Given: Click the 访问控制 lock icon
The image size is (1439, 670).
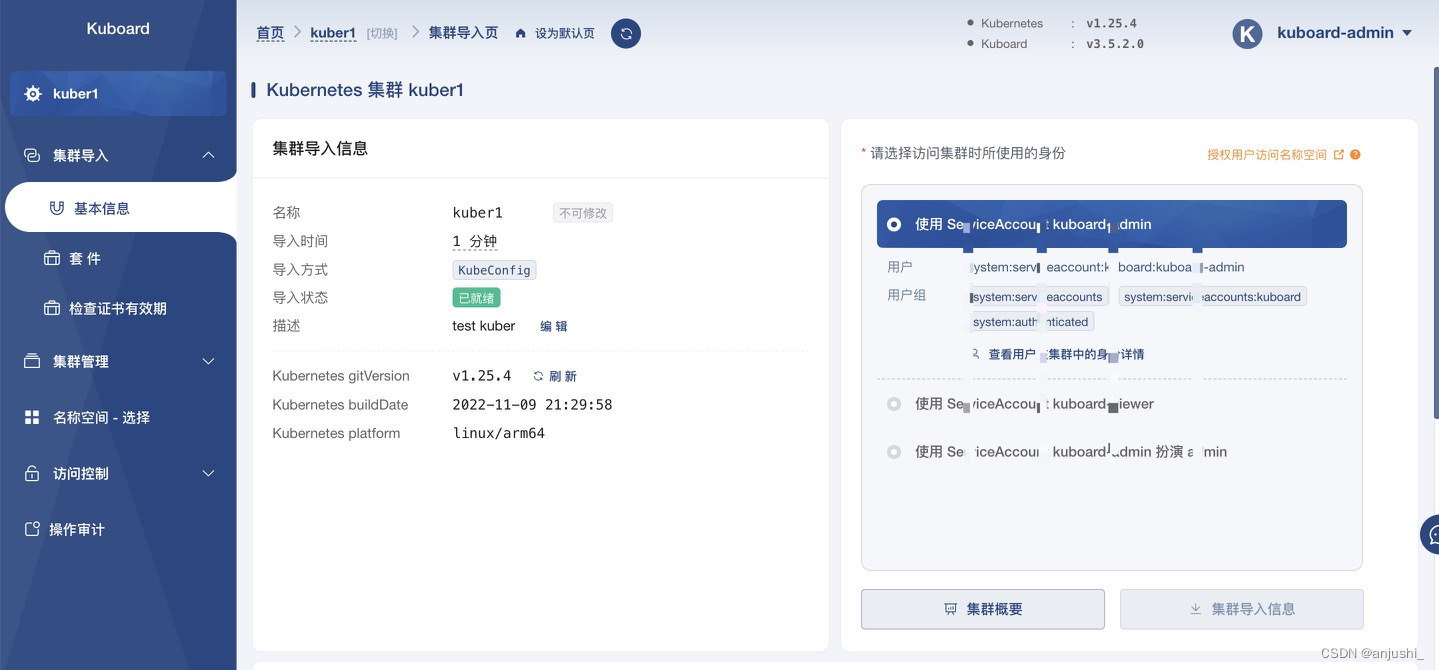Looking at the screenshot, I should (x=32, y=473).
